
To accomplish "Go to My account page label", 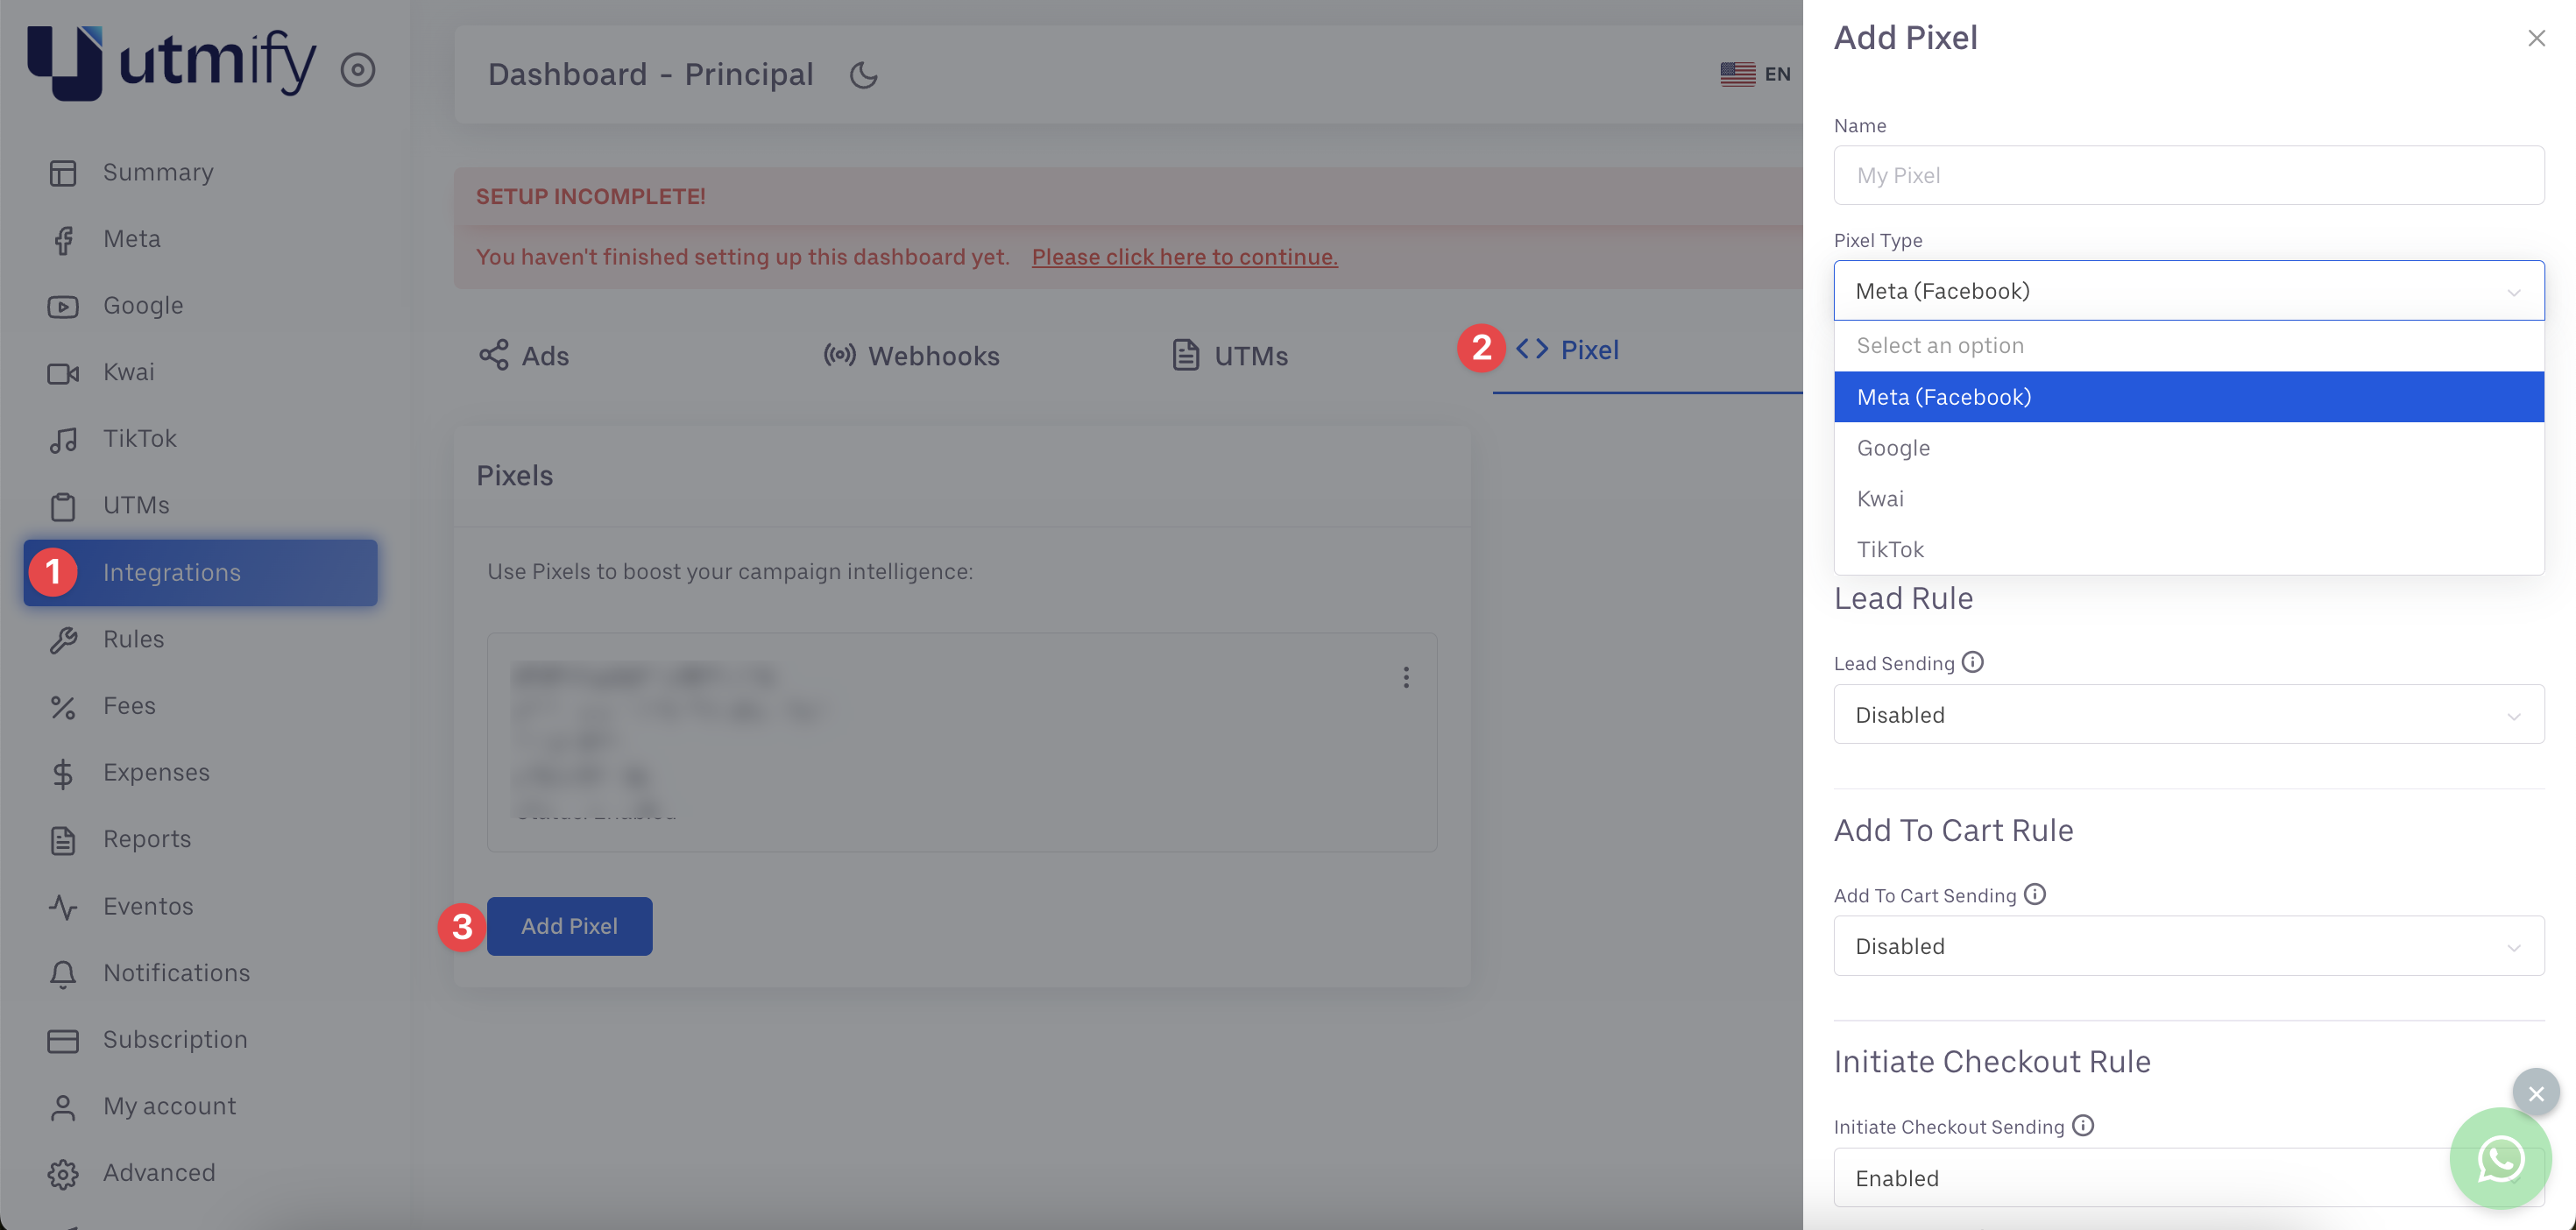I will point(170,1106).
